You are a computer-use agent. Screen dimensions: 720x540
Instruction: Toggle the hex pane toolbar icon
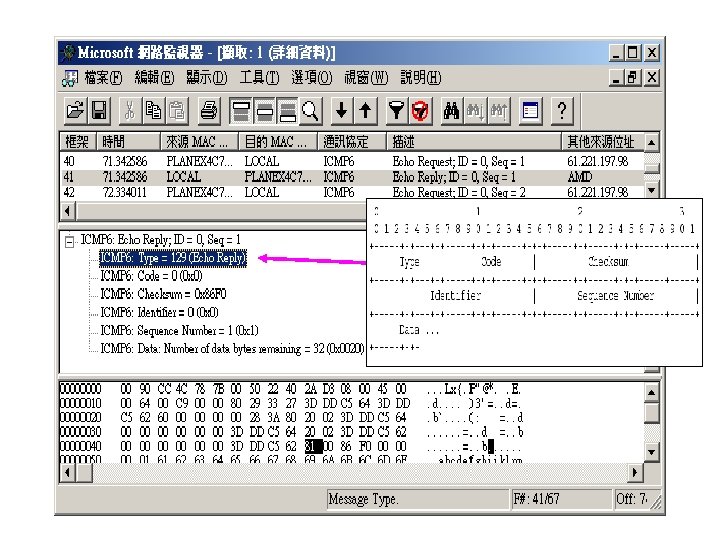coord(287,111)
